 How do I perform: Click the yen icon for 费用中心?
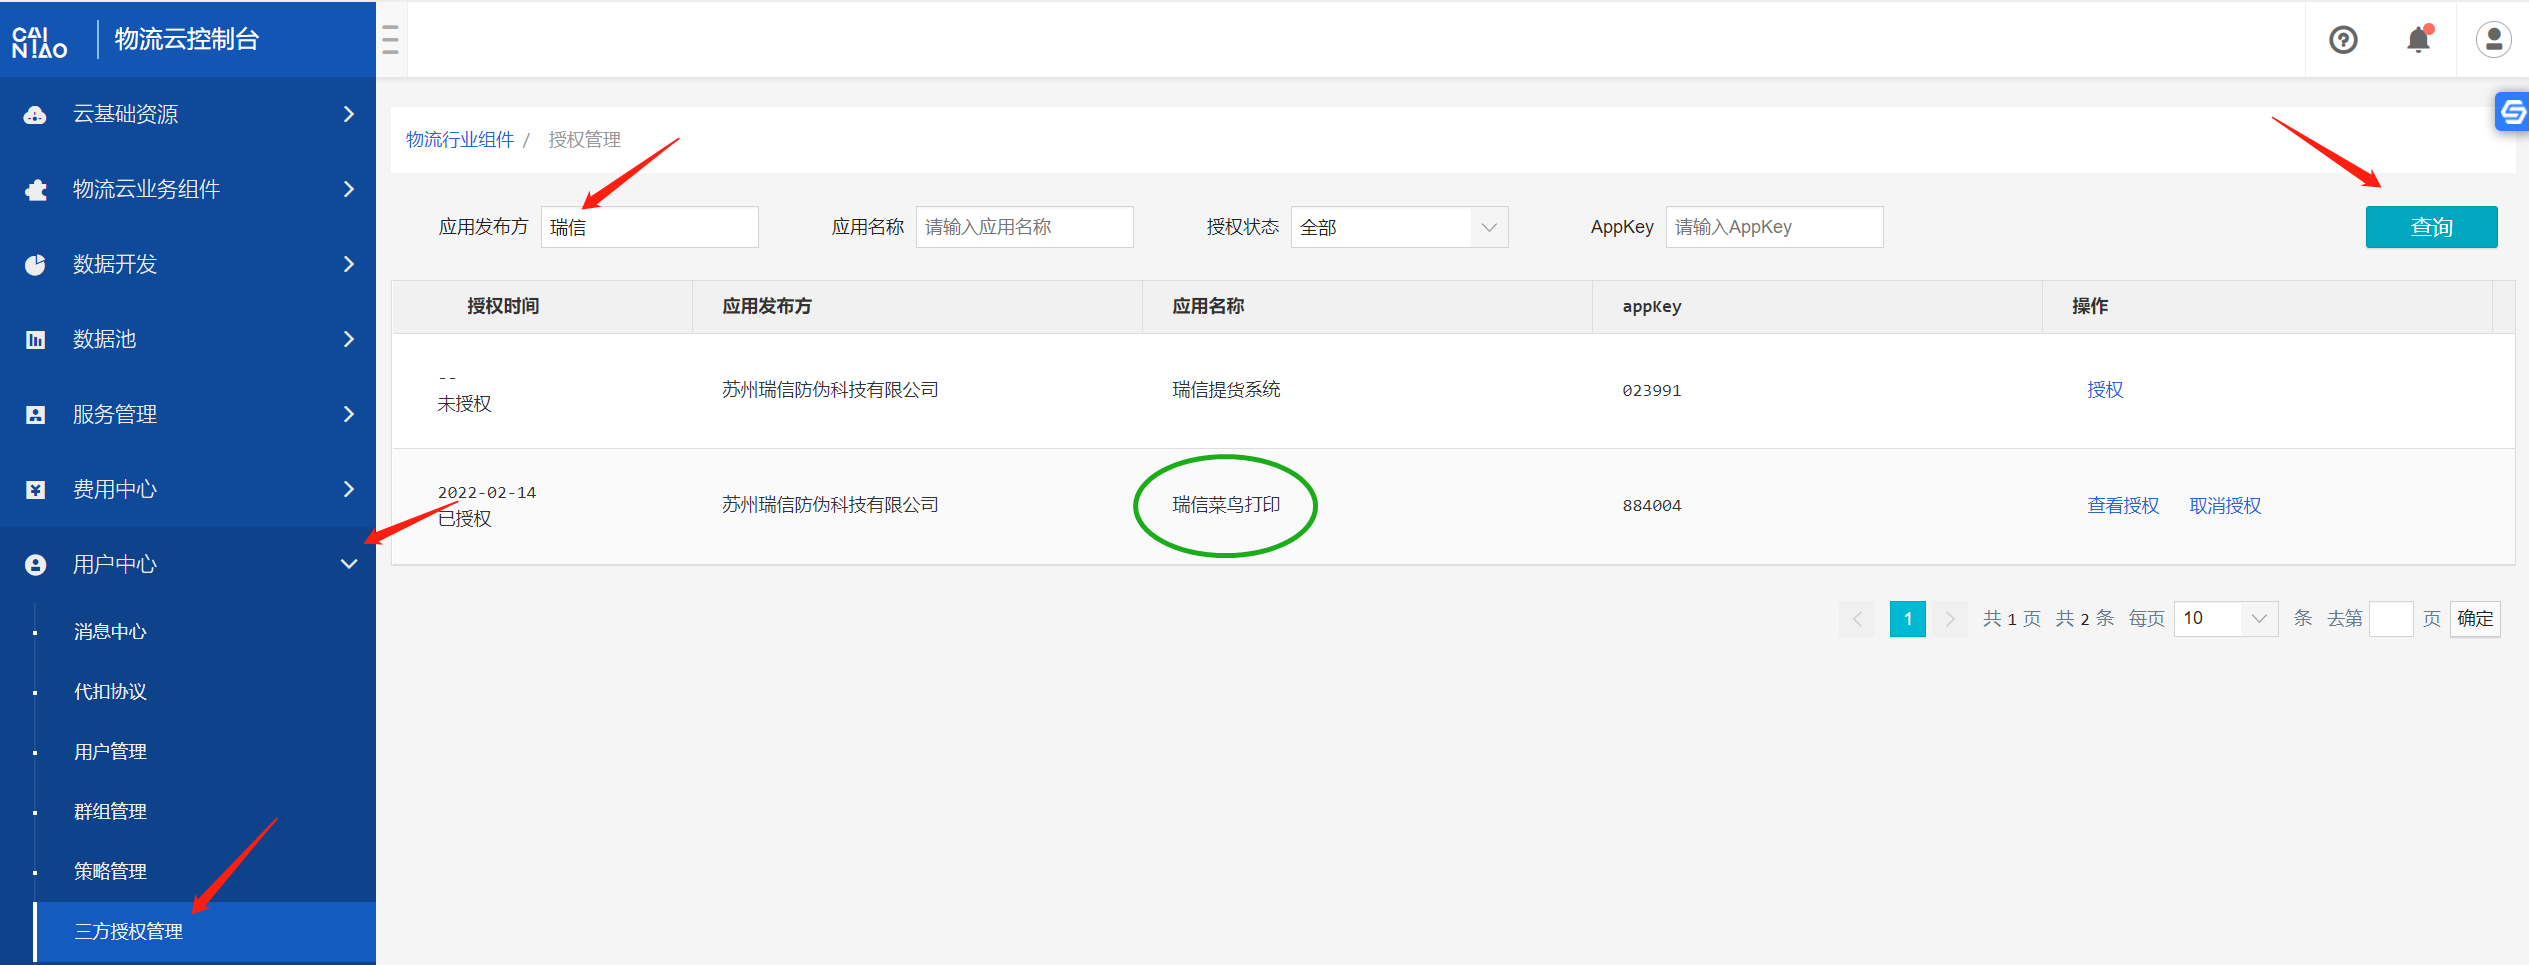point(35,490)
